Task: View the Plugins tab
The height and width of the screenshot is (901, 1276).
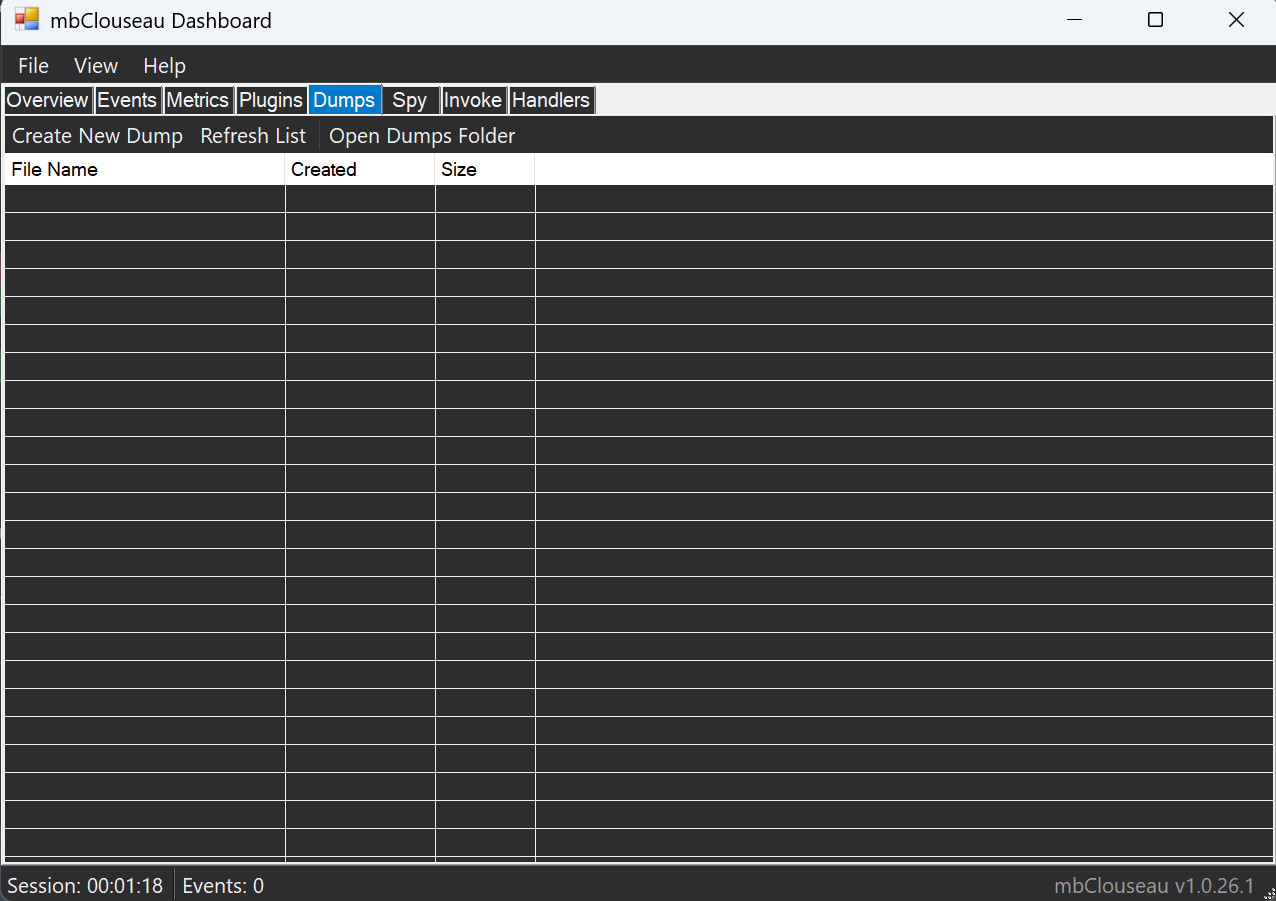Action: (271, 100)
